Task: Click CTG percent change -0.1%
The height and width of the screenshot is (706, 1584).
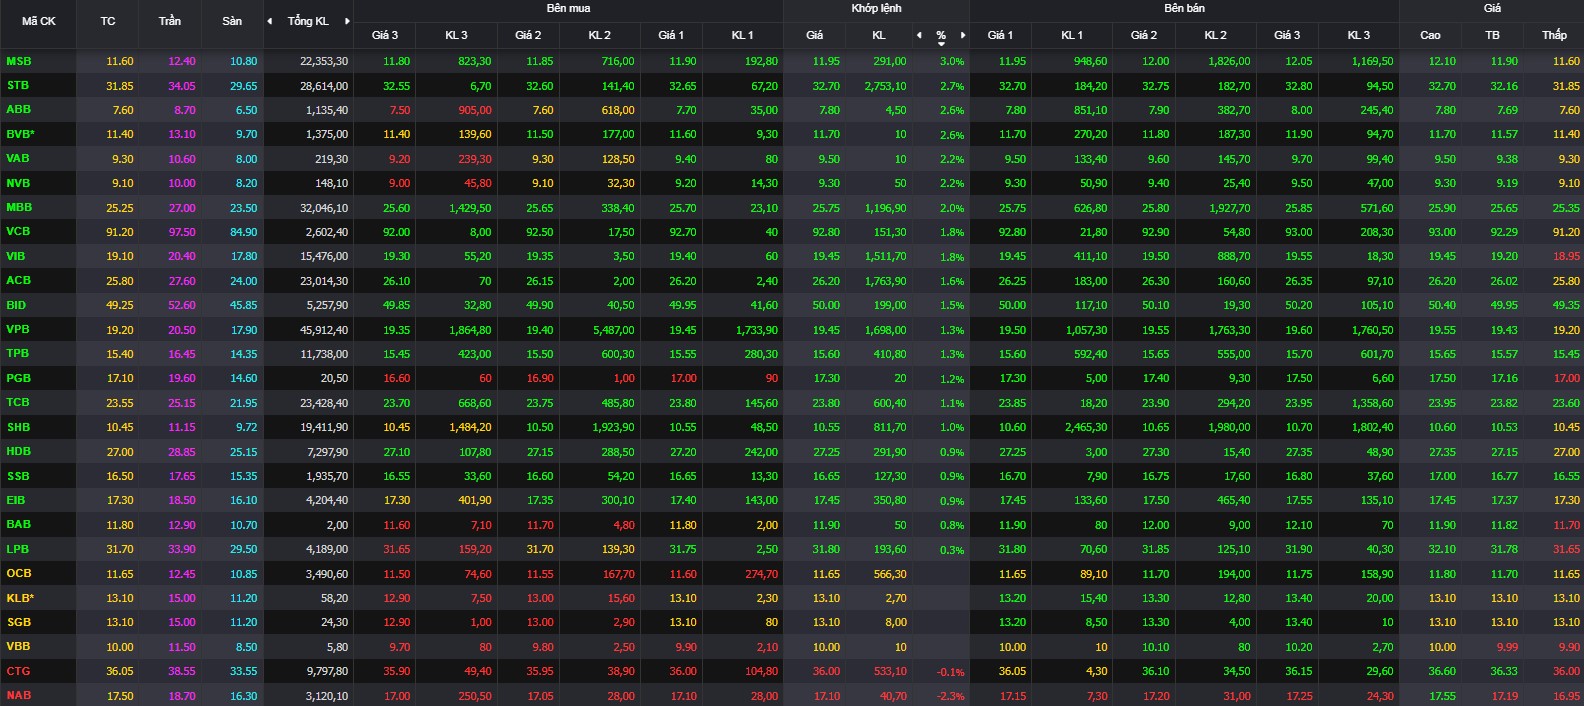Action: [x=951, y=672]
